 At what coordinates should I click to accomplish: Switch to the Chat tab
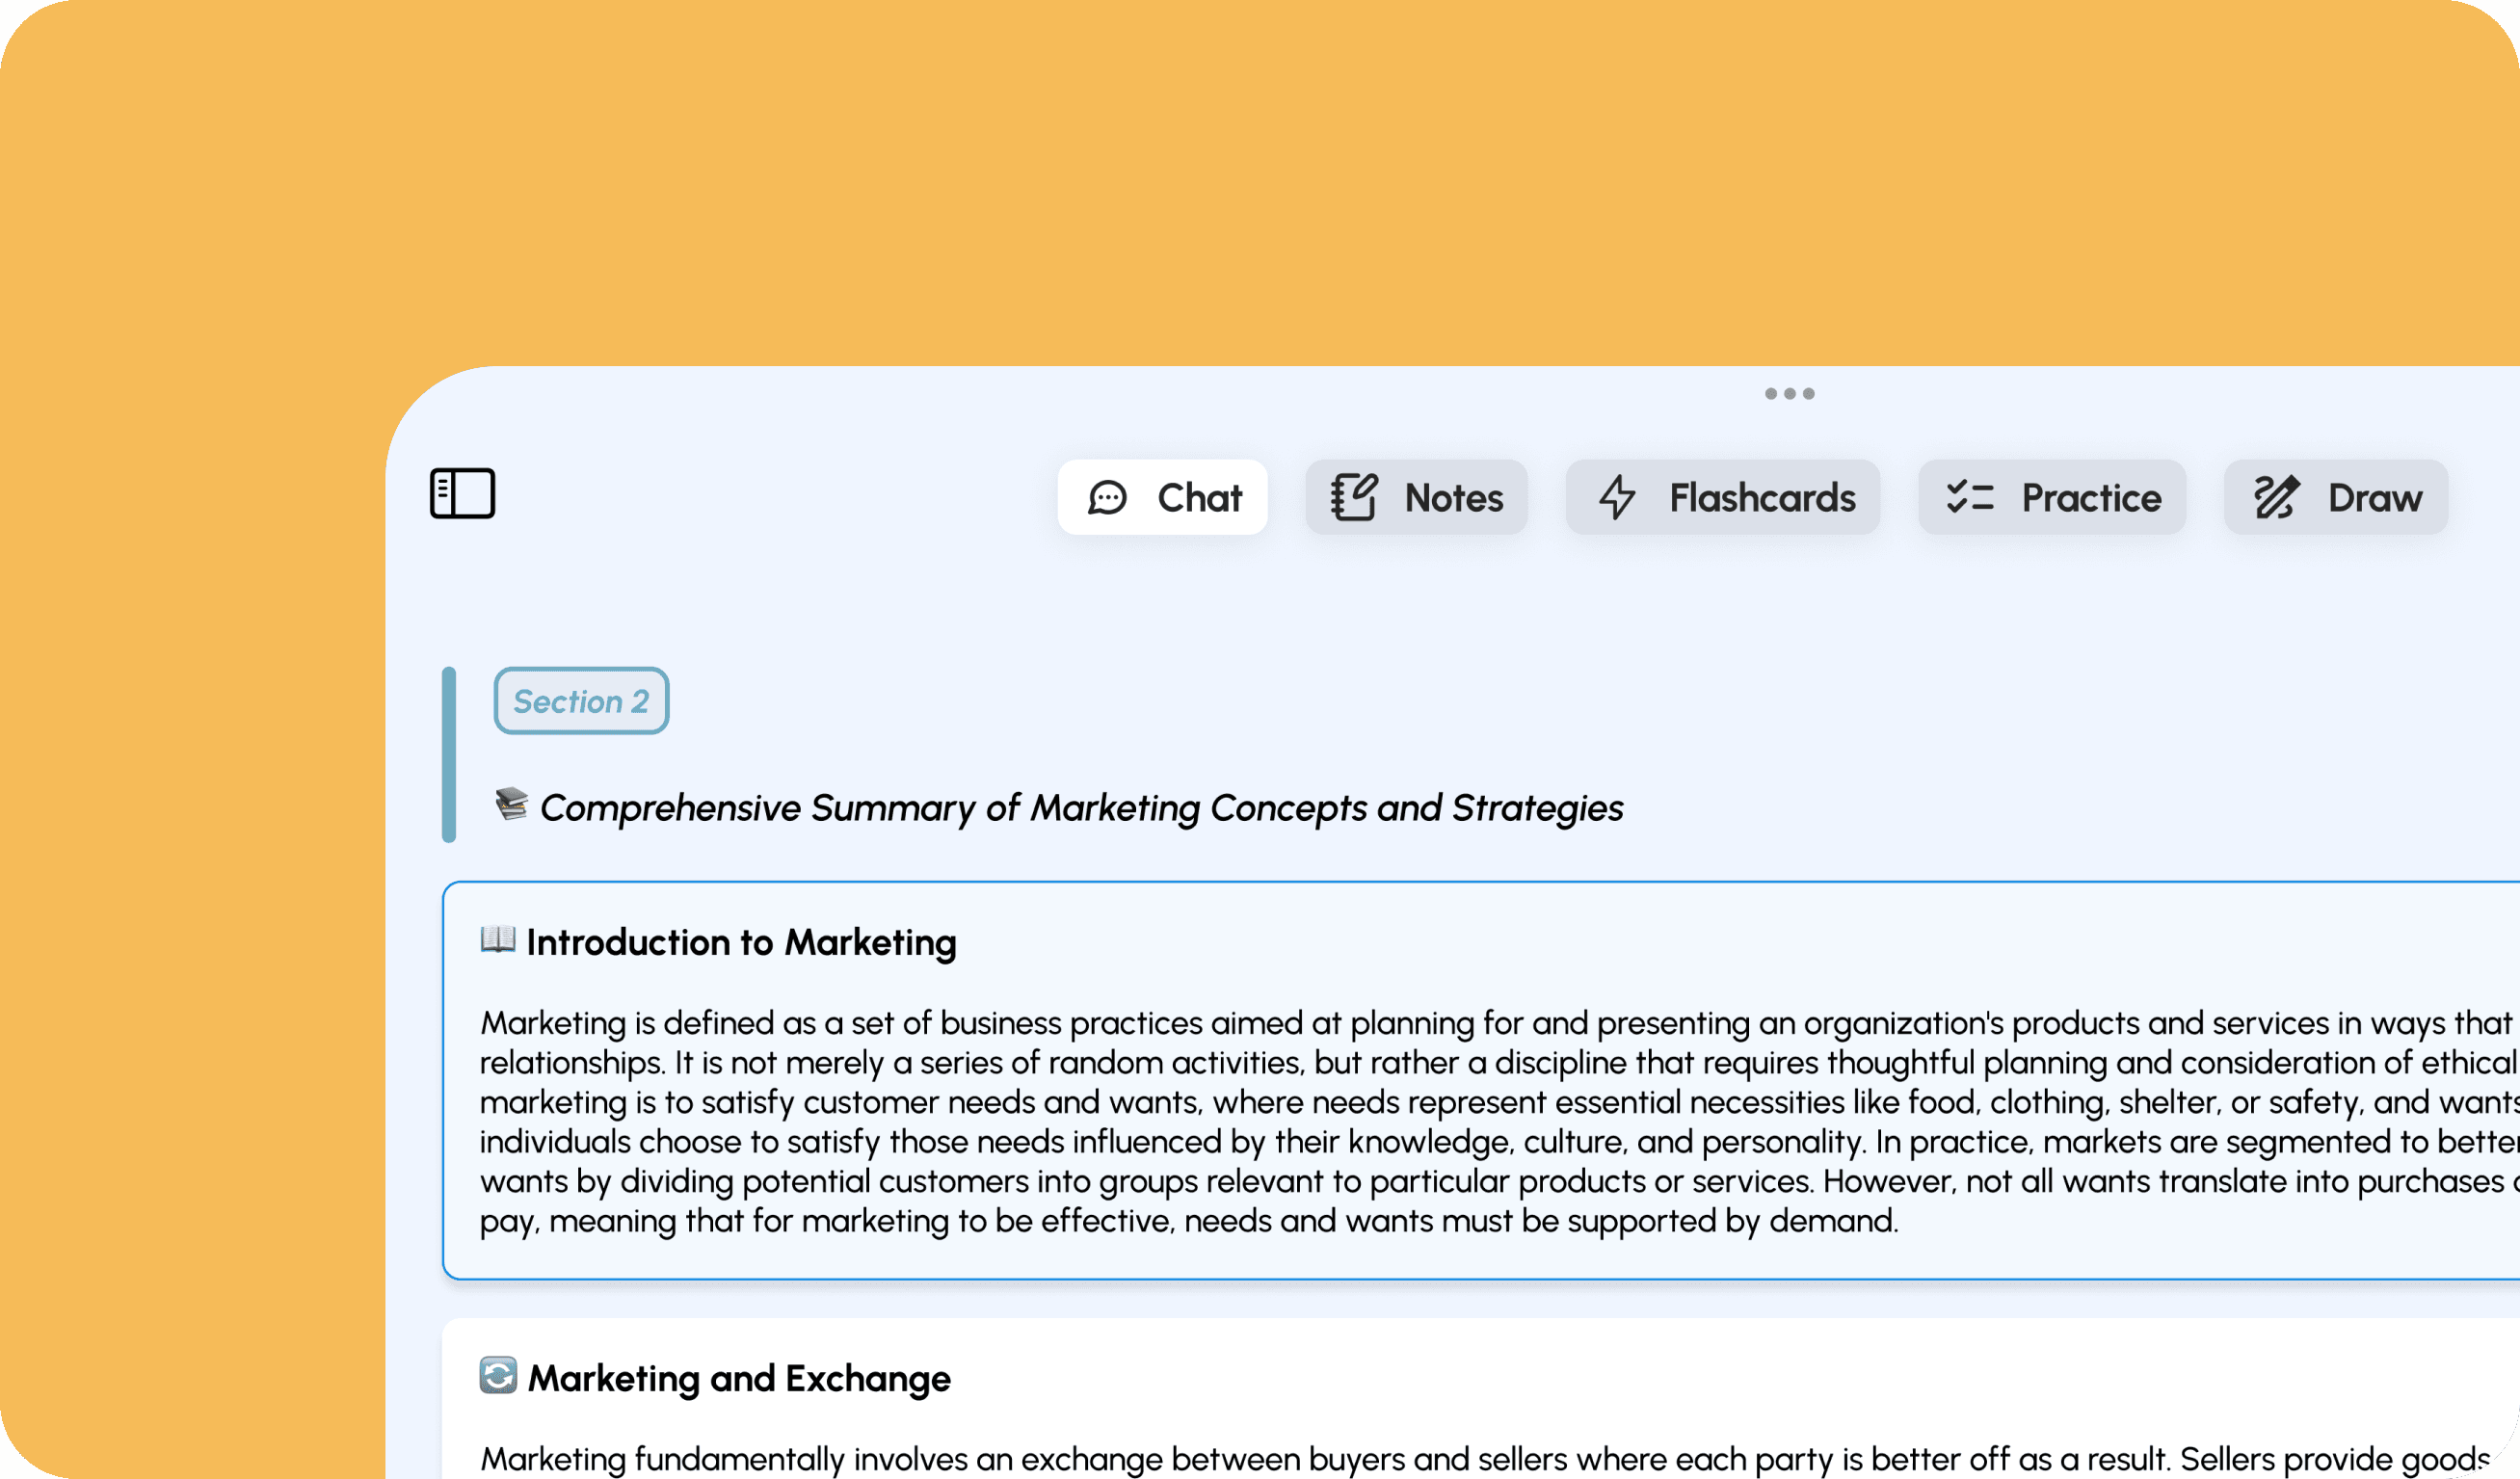1198,498
